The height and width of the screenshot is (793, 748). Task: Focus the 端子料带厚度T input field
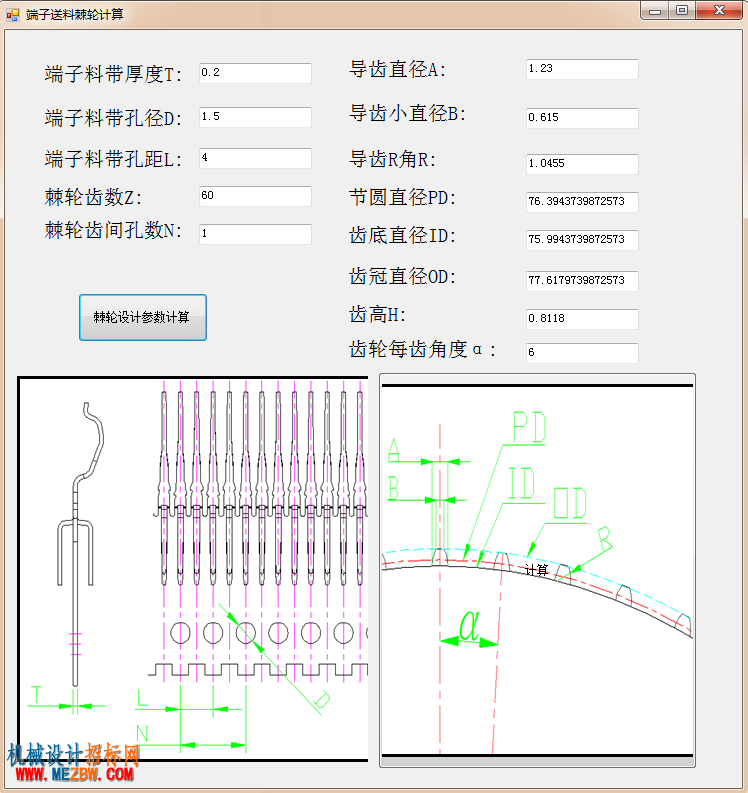255,73
